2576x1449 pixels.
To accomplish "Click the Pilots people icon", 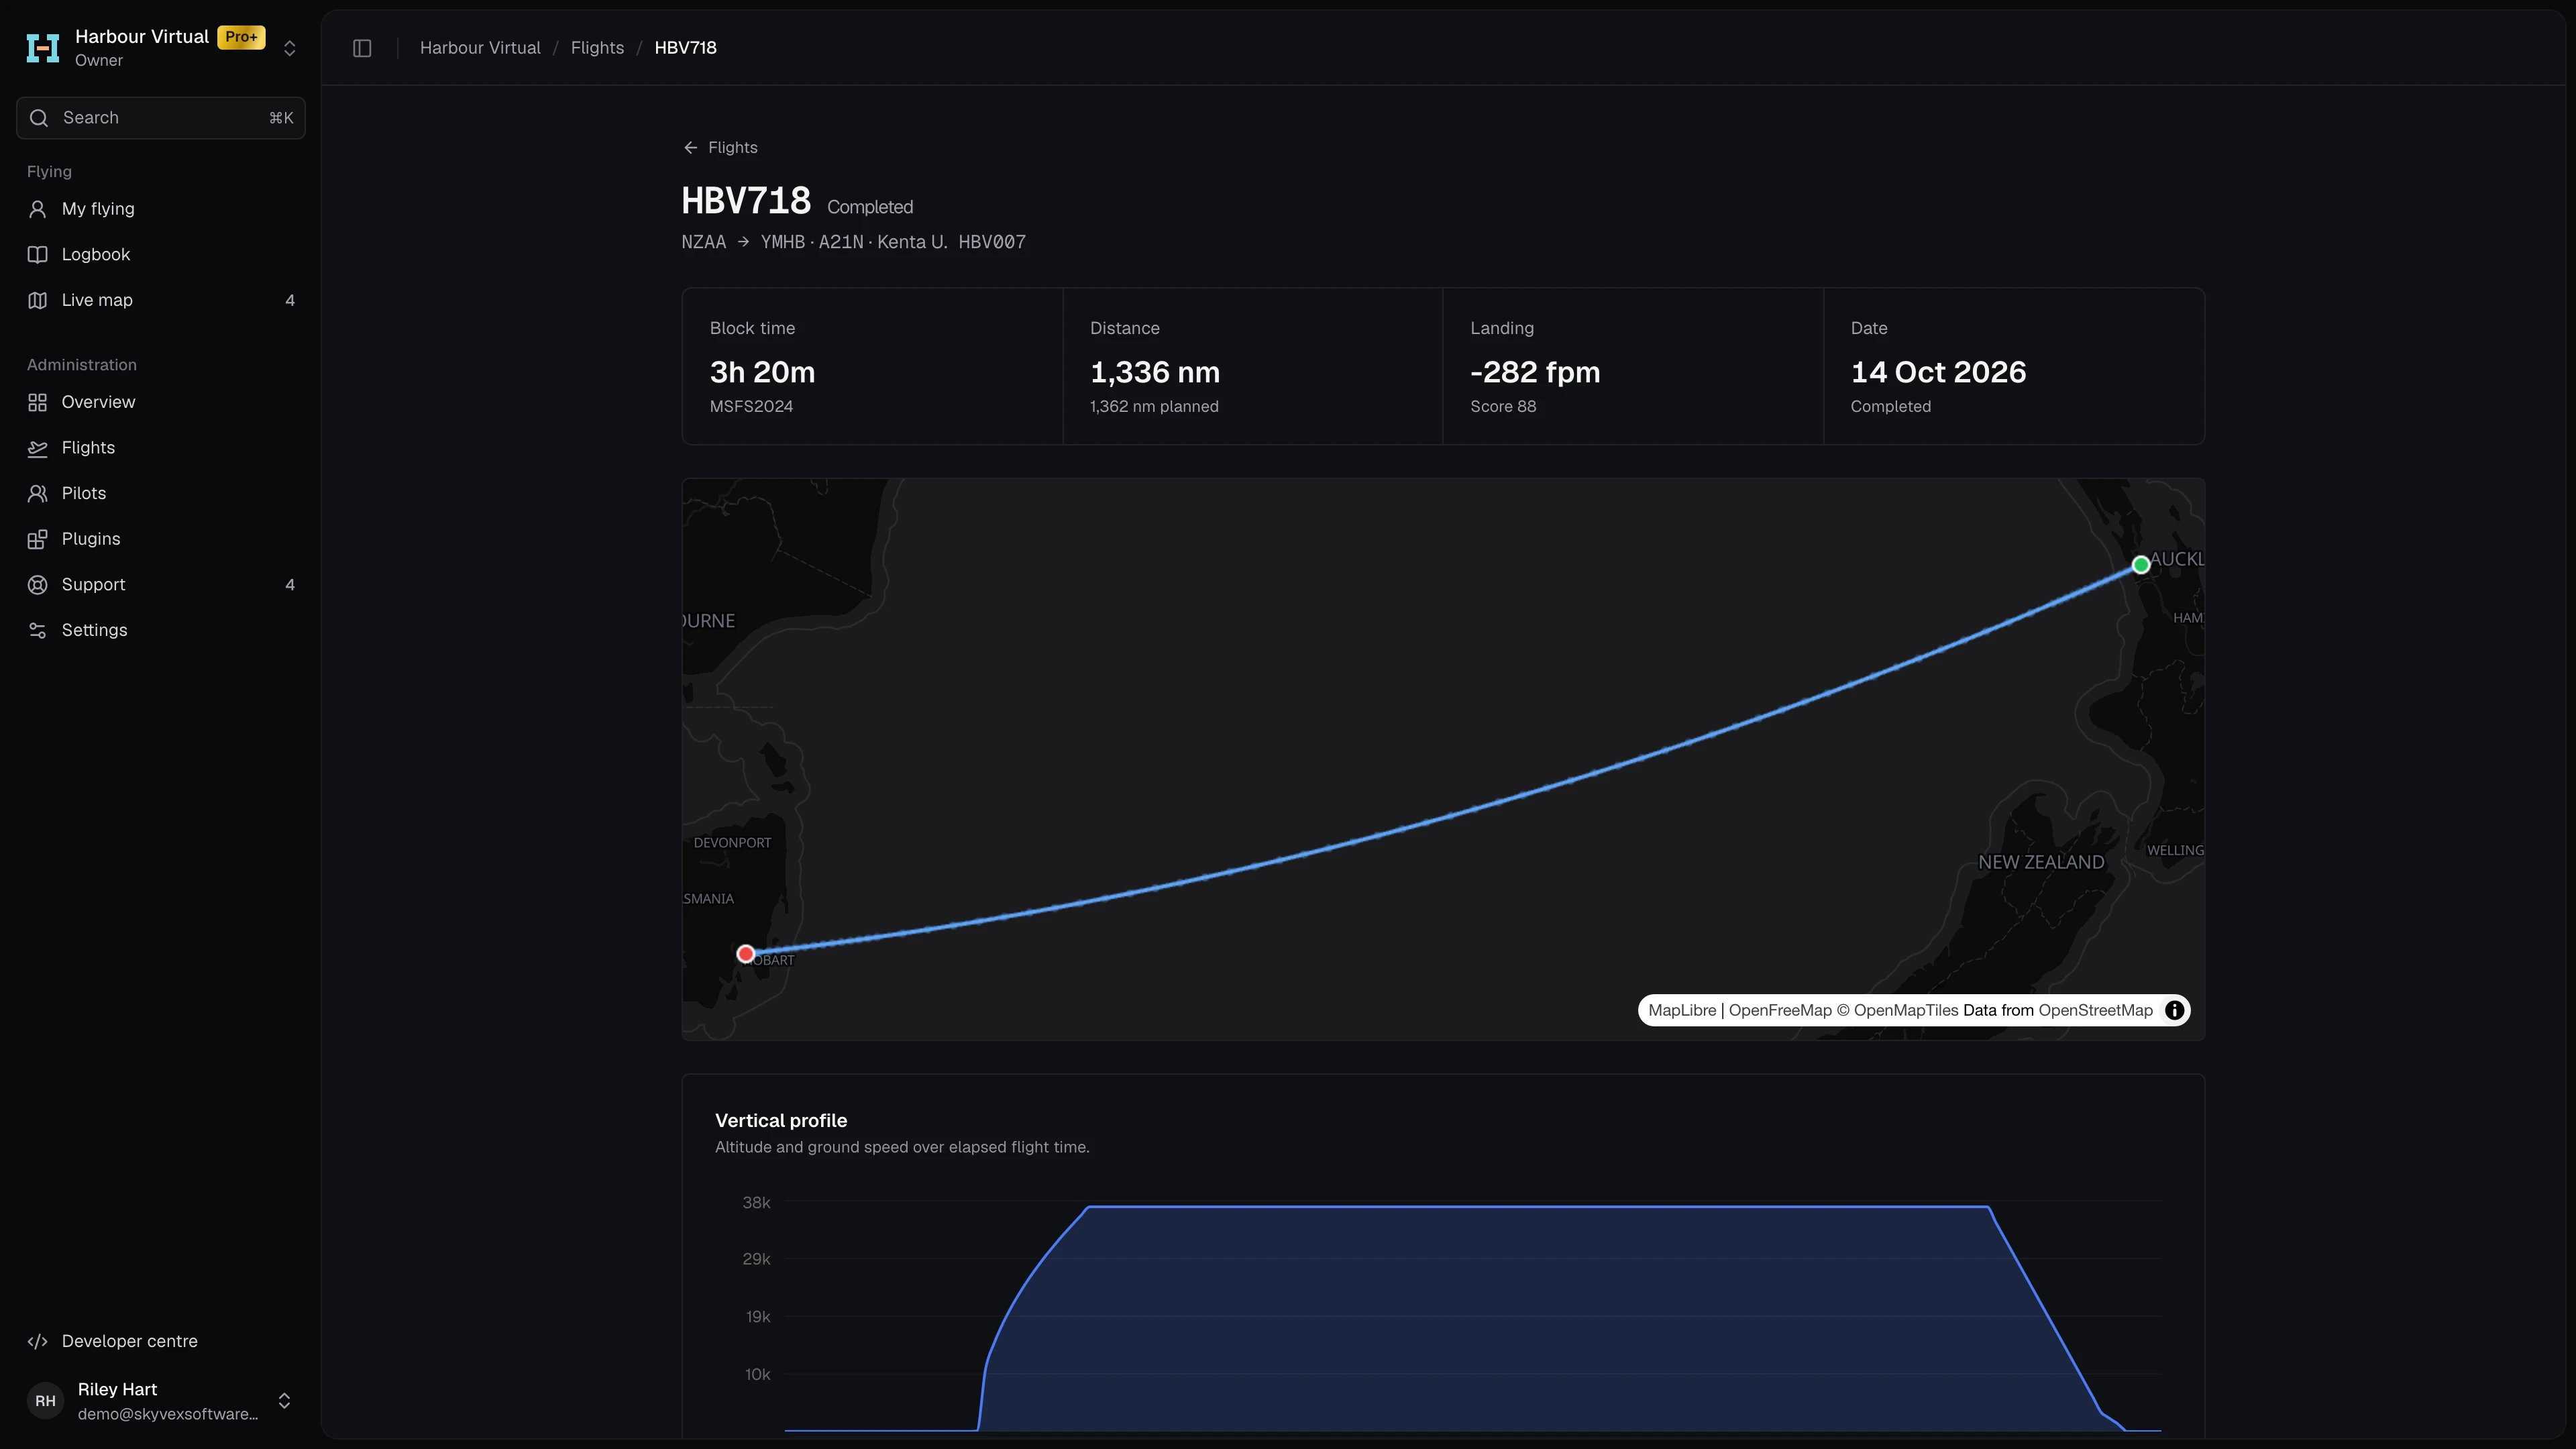I will pyautogui.click(x=38, y=493).
